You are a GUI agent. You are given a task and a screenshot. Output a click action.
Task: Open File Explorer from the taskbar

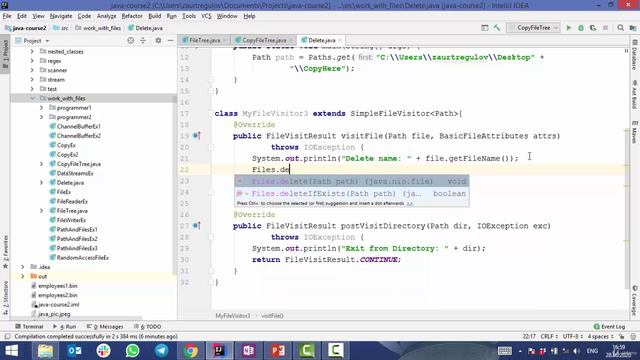pos(45,351)
